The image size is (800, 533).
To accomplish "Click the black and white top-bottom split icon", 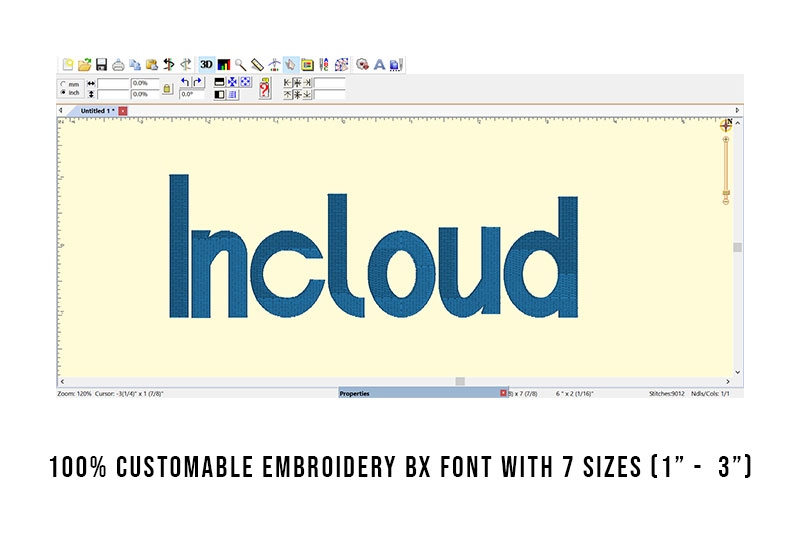I will click(x=219, y=82).
